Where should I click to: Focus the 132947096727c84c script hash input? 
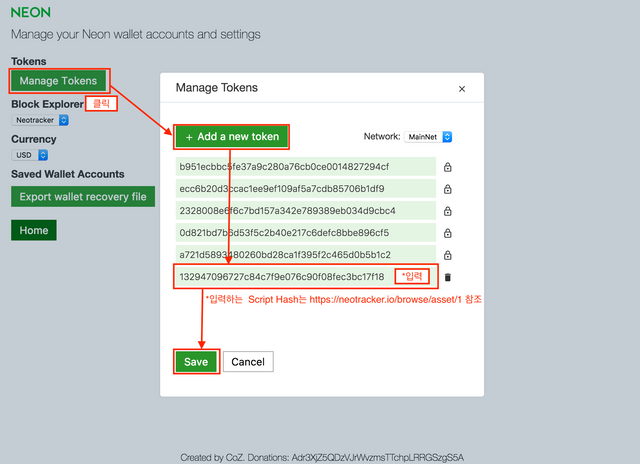(x=306, y=277)
